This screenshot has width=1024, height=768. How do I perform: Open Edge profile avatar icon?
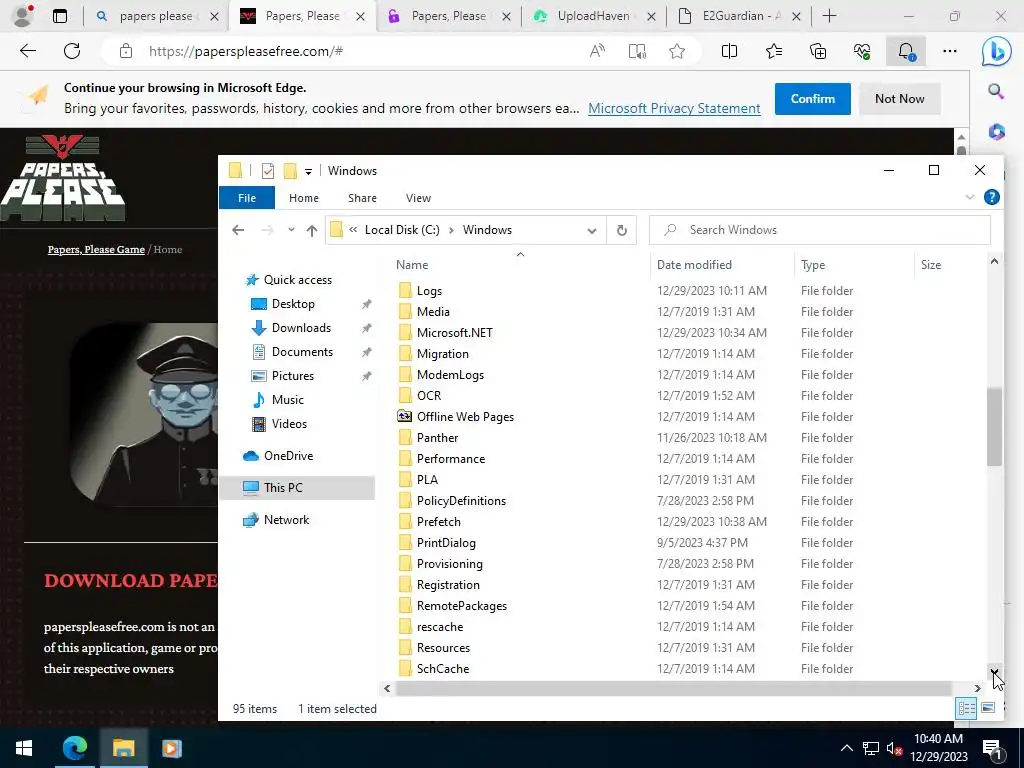(22, 16)
